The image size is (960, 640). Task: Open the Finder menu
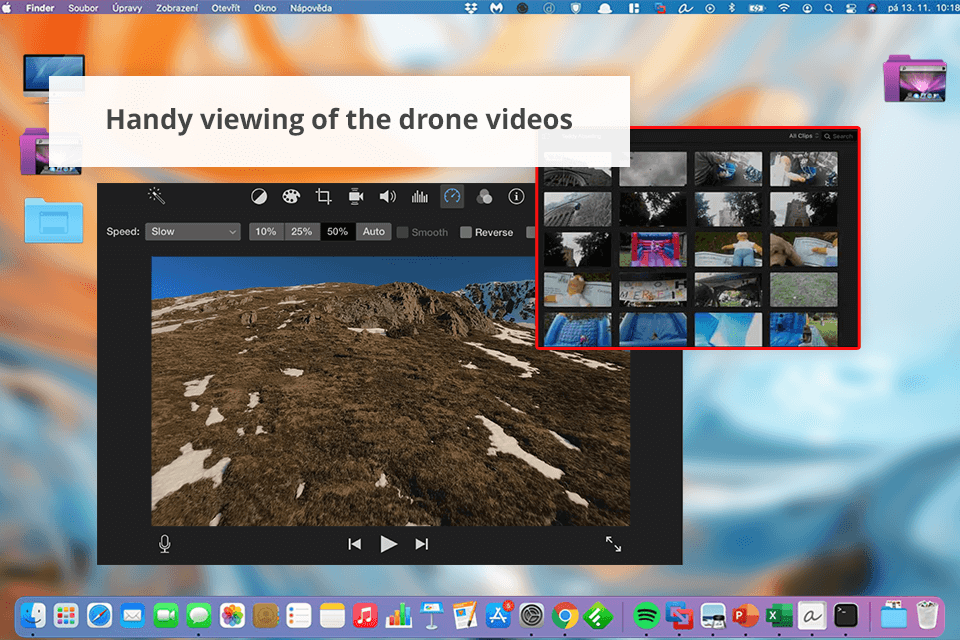click(x=40, y=8)
